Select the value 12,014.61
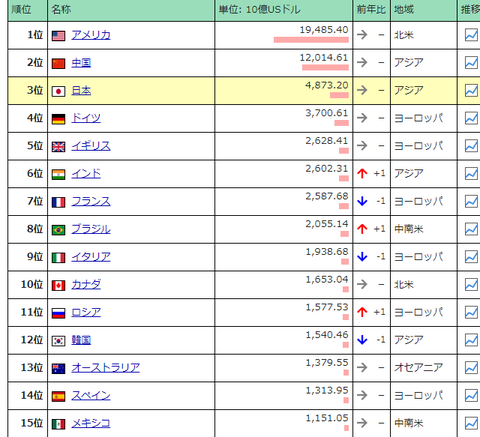 [x=324, y=58]
